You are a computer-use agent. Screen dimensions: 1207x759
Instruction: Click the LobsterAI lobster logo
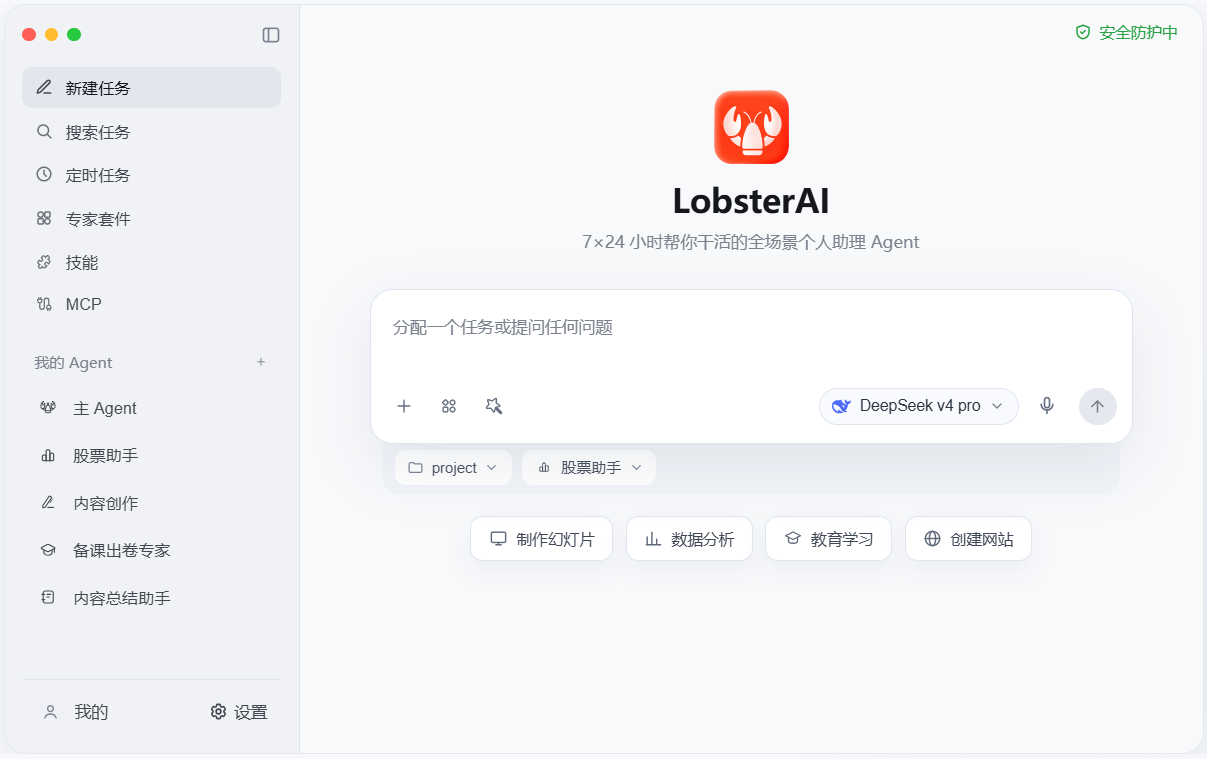click(751, 127)
